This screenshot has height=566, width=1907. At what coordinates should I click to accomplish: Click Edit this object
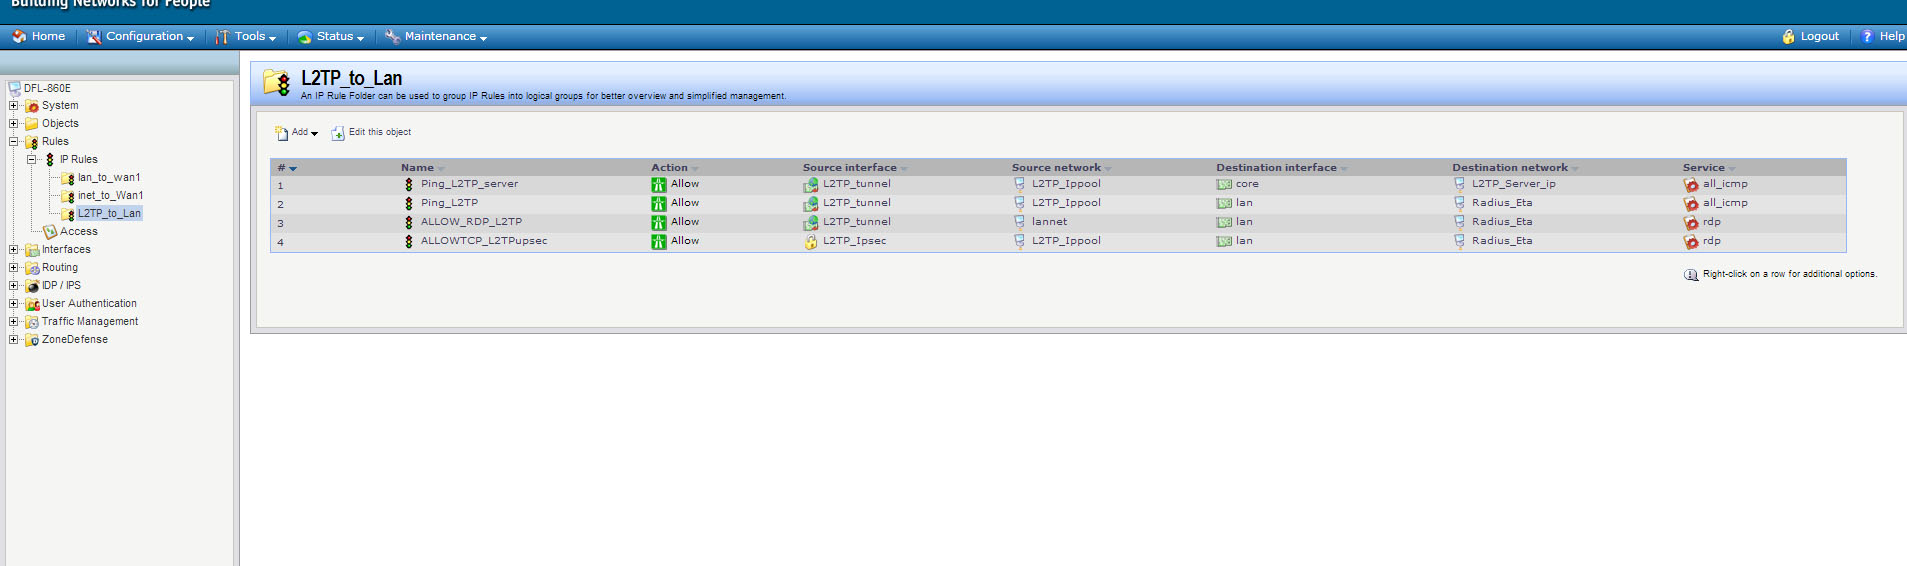coord(380,132)
